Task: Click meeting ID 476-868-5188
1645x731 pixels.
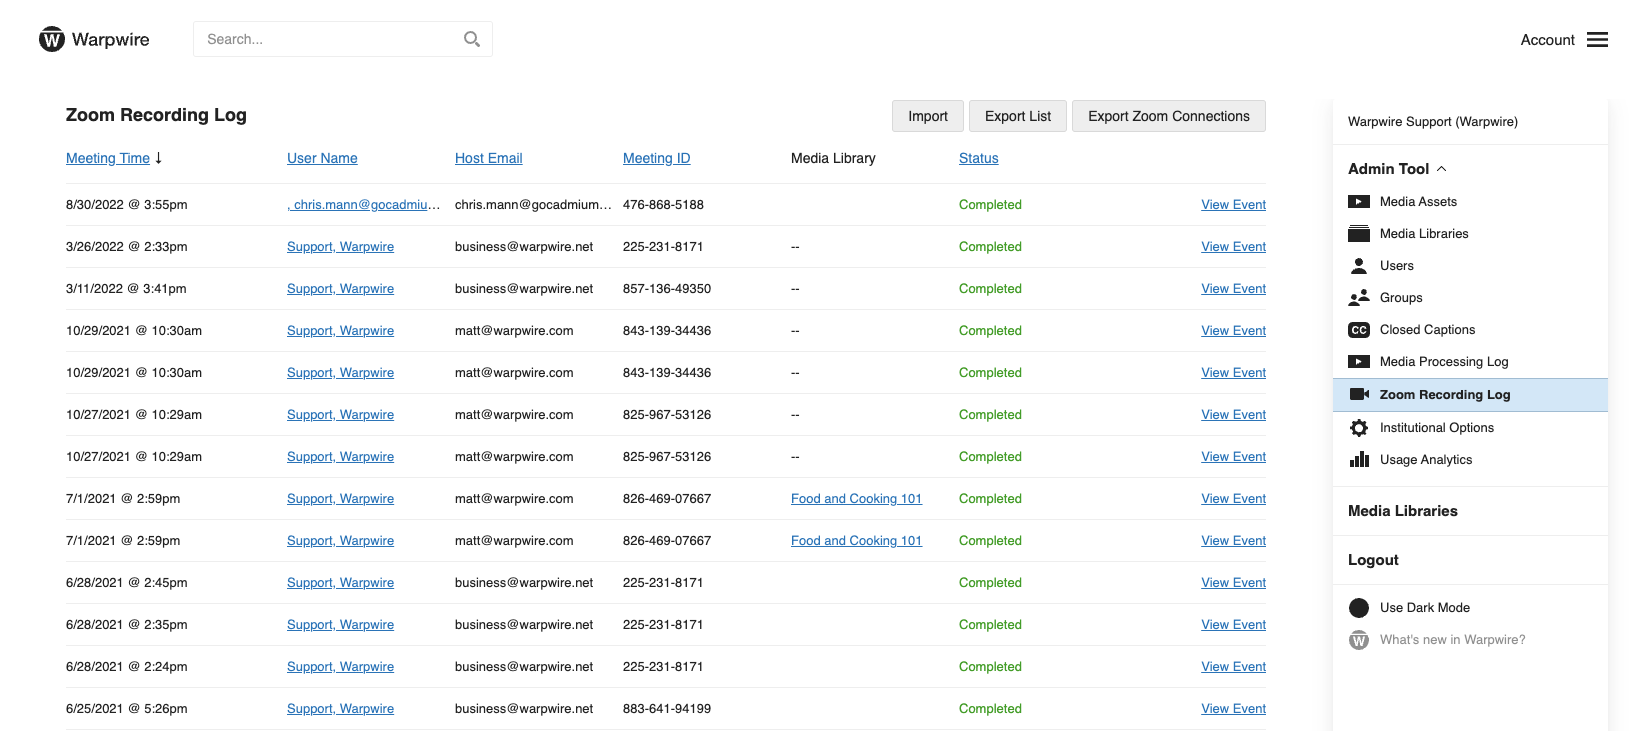Action: (663, 204)
